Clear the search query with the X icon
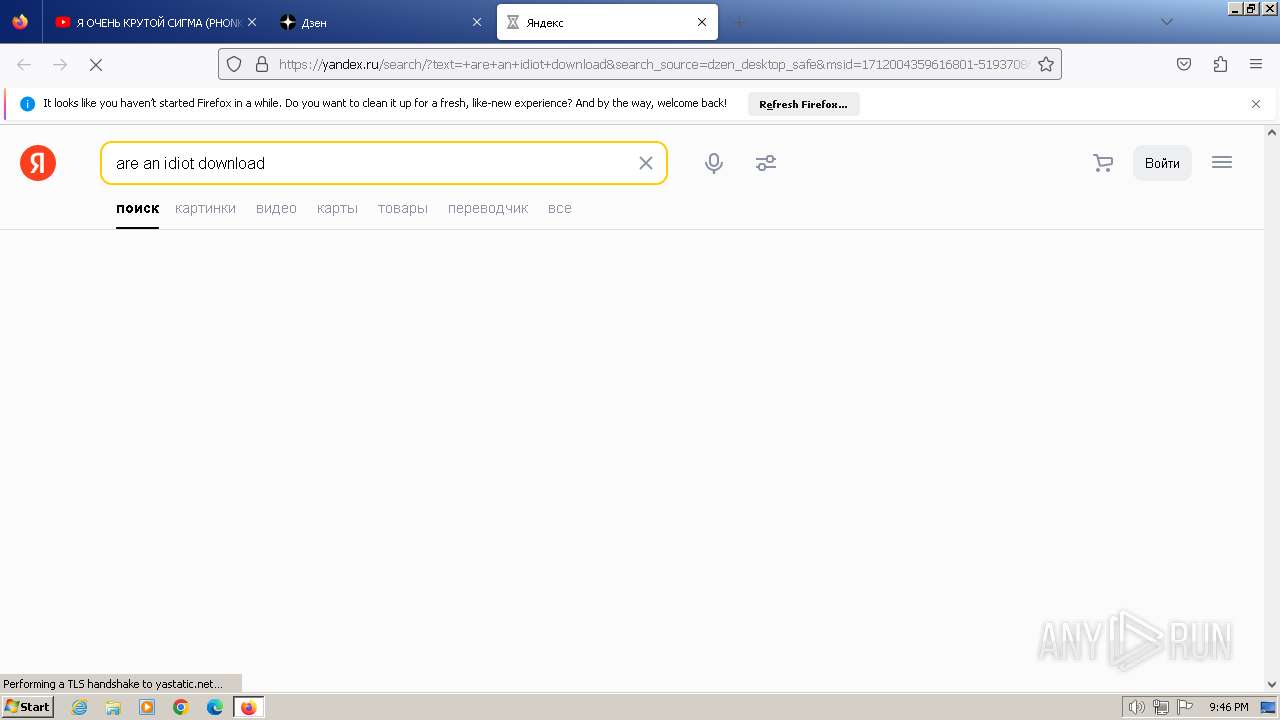The height and width of the screenshot is (720, 1280). [x=646, y=163]
